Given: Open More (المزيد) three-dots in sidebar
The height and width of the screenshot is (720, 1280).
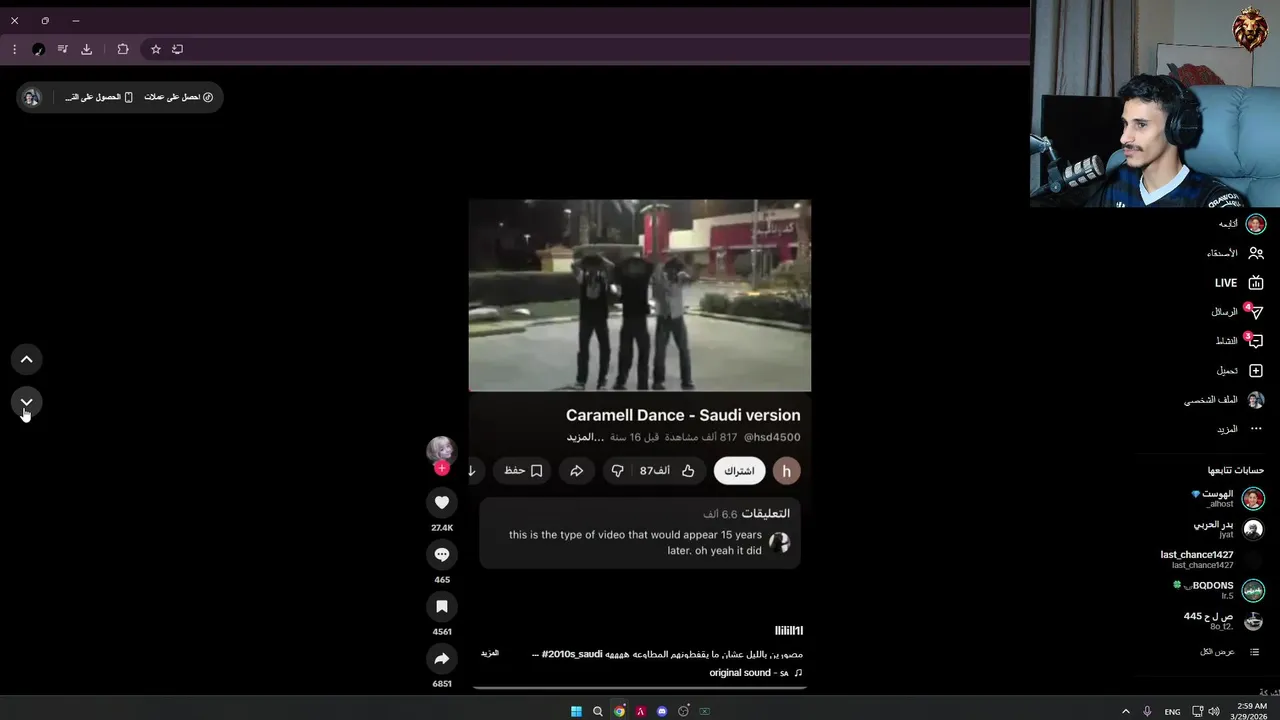Looking at the screenshot, I should (1239, 429).
